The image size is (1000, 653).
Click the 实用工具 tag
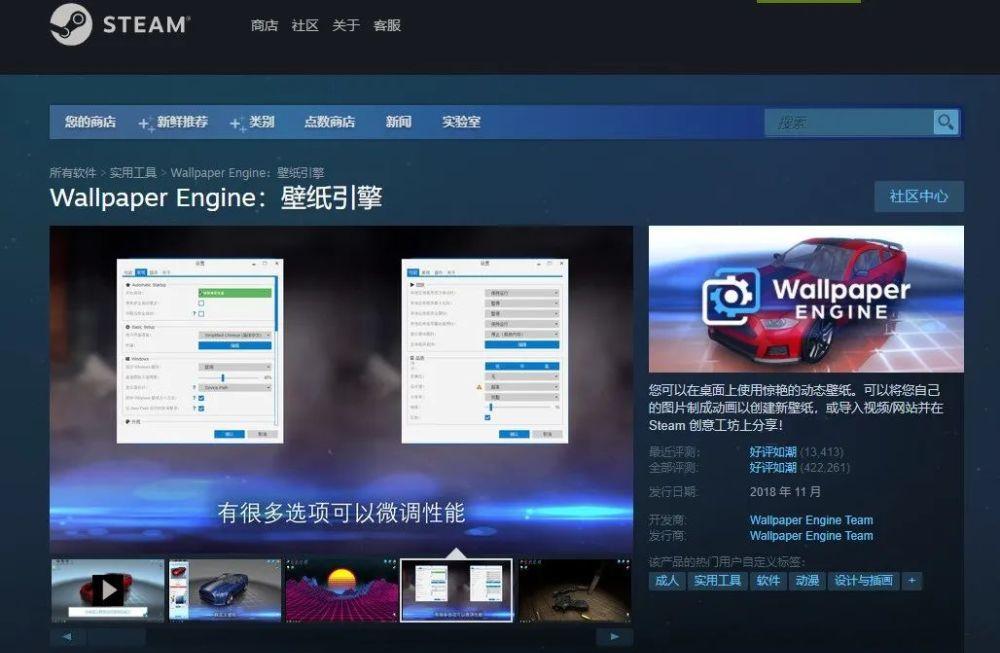click(717, 580)
